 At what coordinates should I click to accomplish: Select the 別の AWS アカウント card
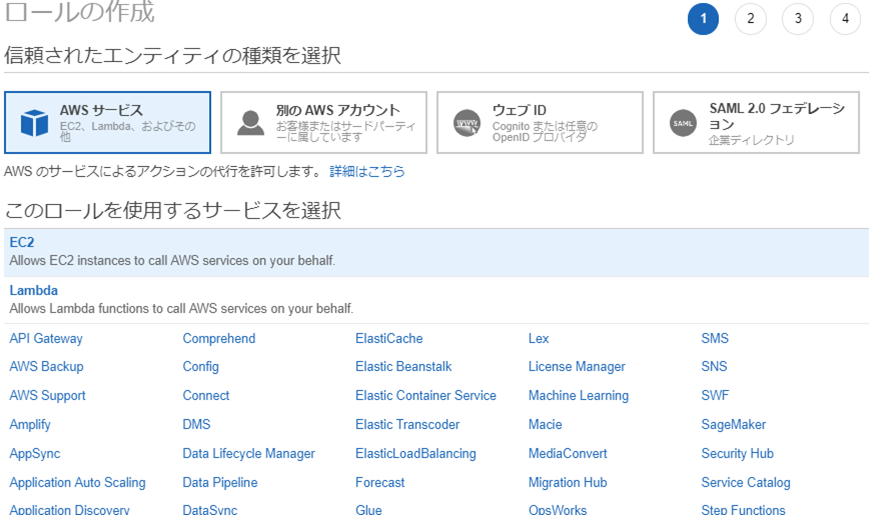click(x=324, y=122)
